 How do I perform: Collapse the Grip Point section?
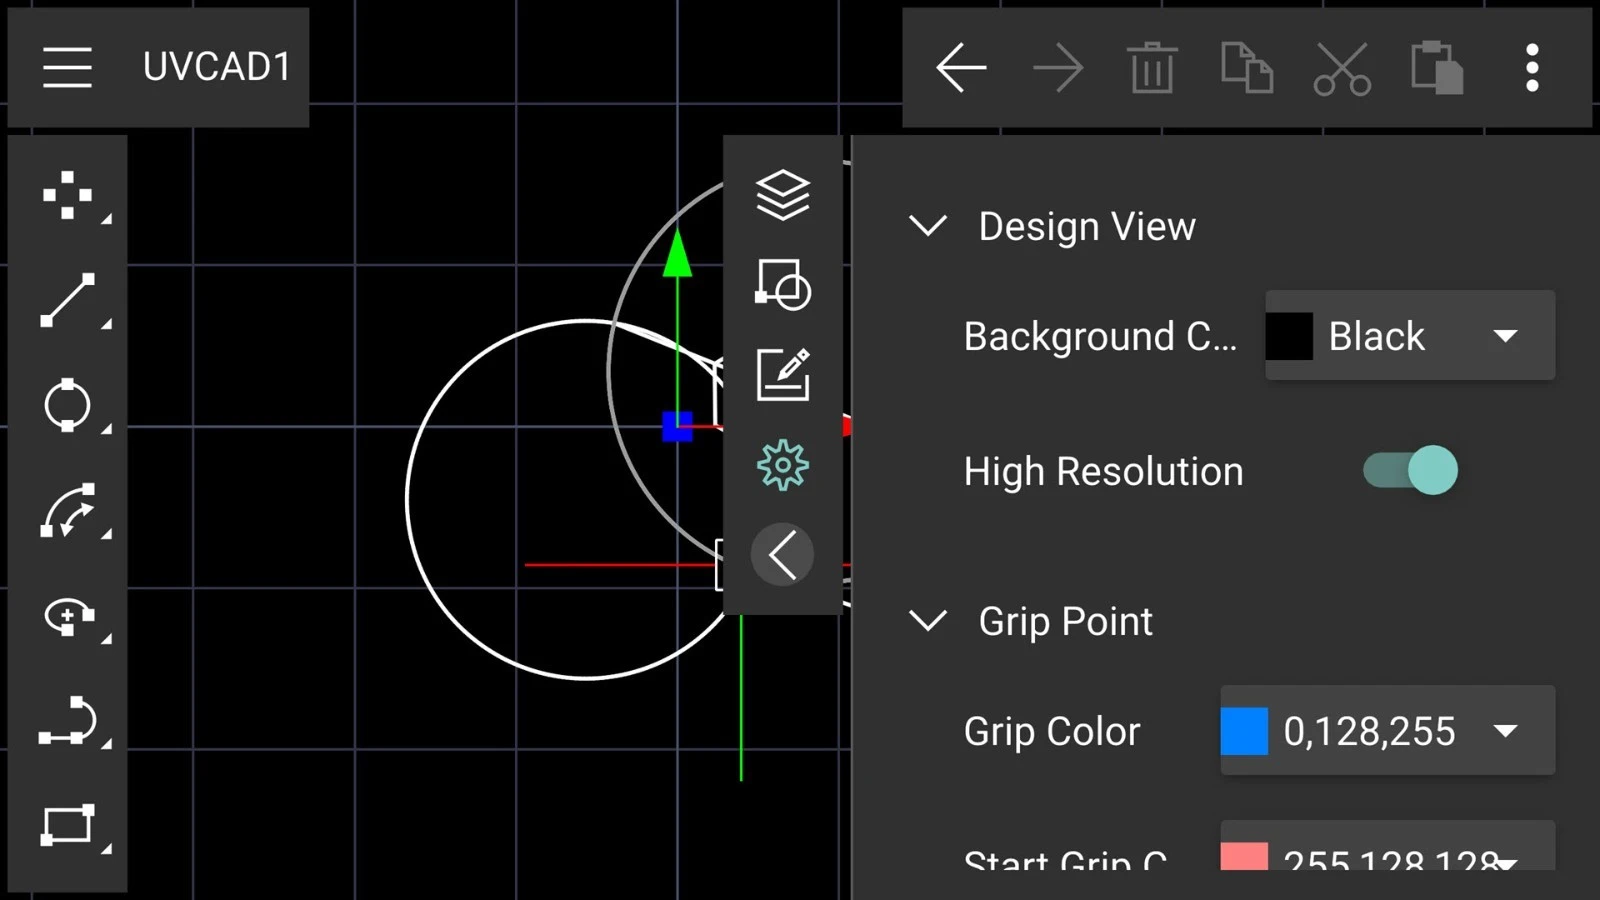928,621
